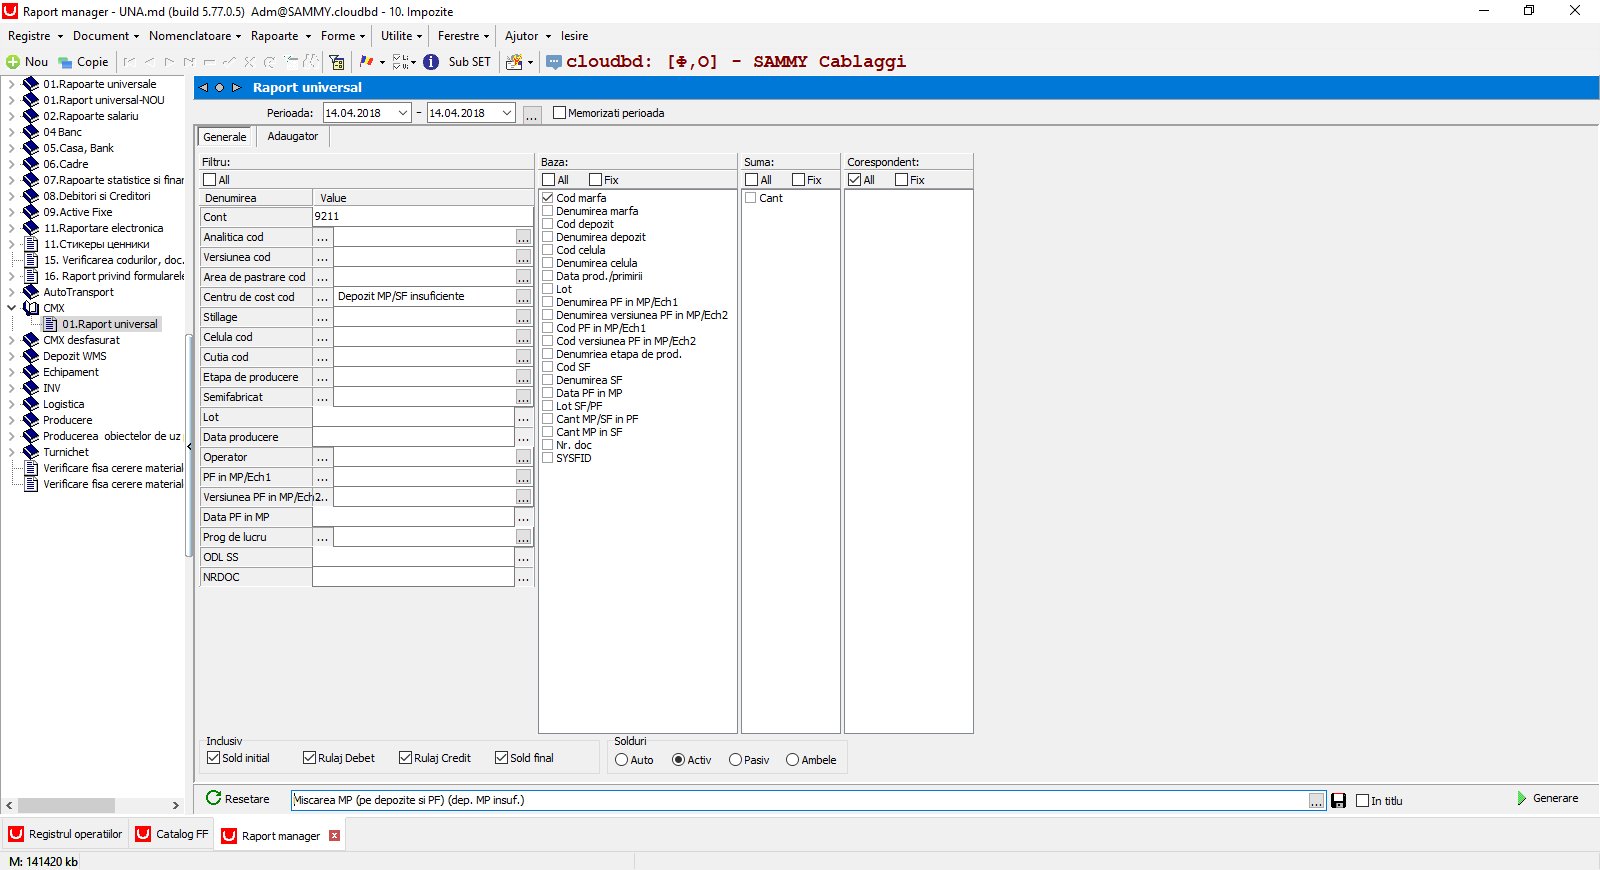
Task: Click the Cont value field containing 9211
Action: click(423, 217)
